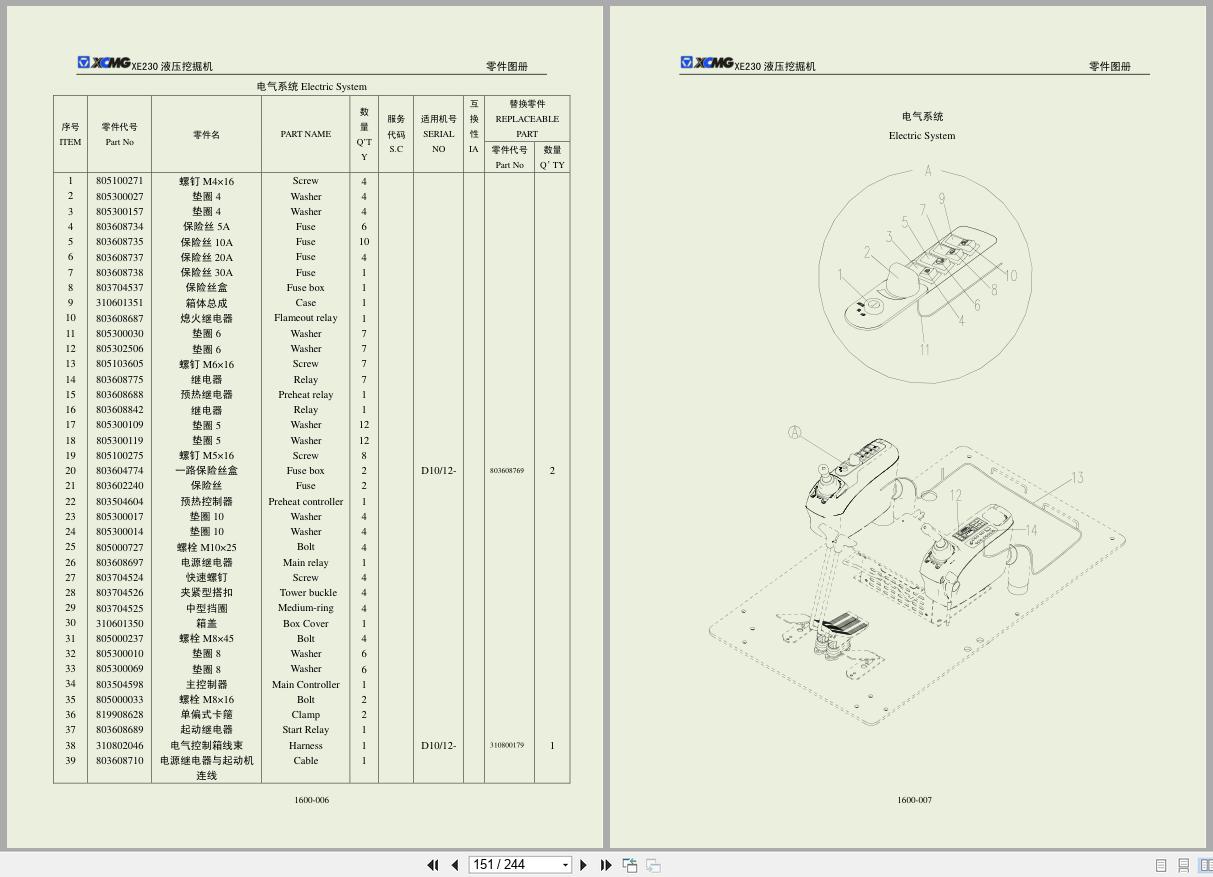Click the XCMG logo on right page

(707, 63)
